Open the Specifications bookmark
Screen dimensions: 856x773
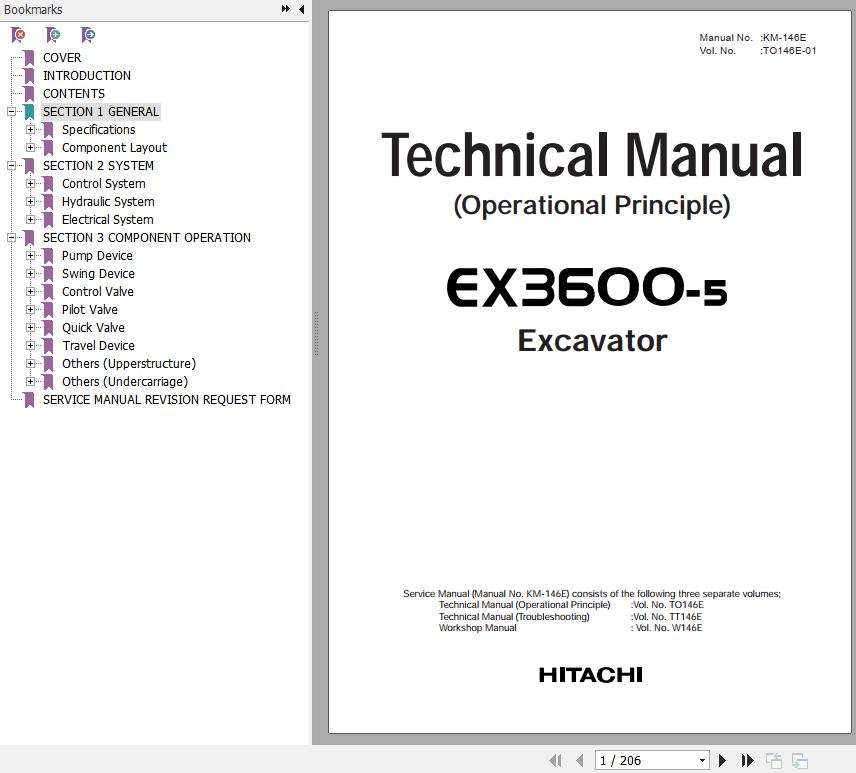point(99,130)
